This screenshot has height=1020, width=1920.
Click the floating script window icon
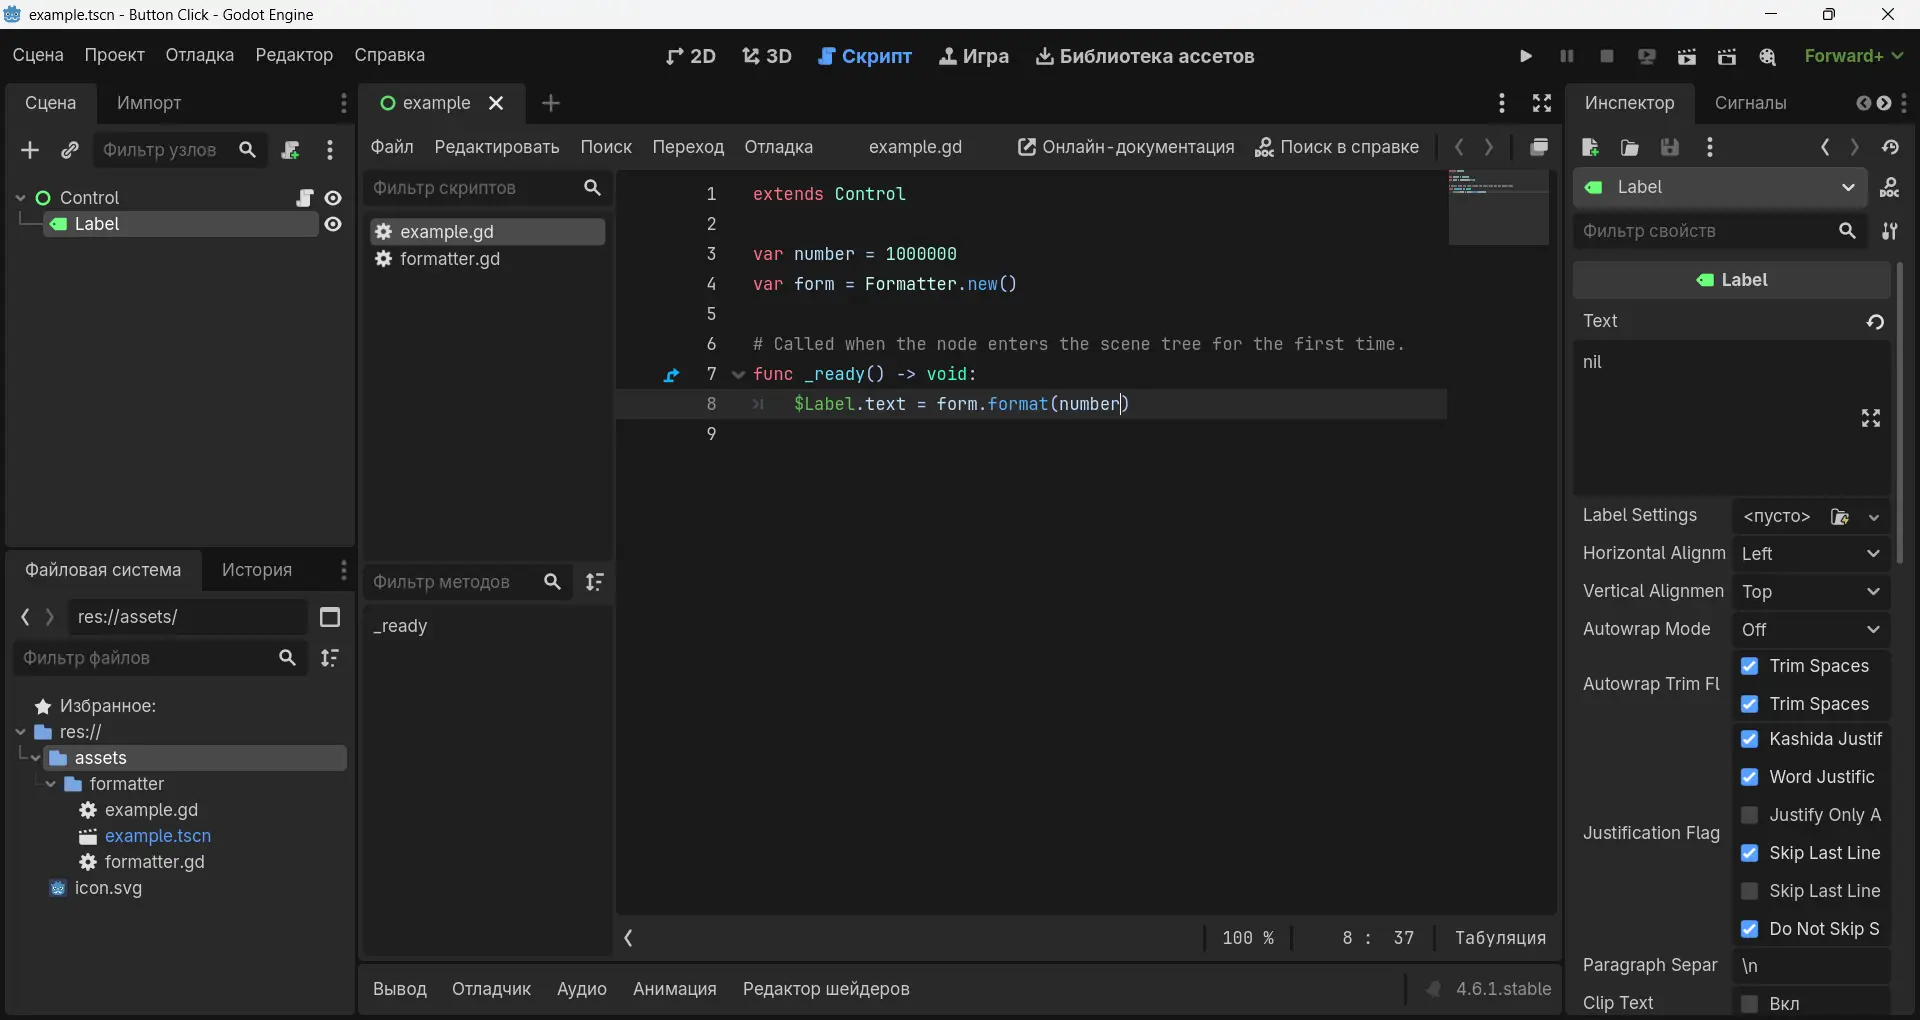click(x=1539, y=147)
